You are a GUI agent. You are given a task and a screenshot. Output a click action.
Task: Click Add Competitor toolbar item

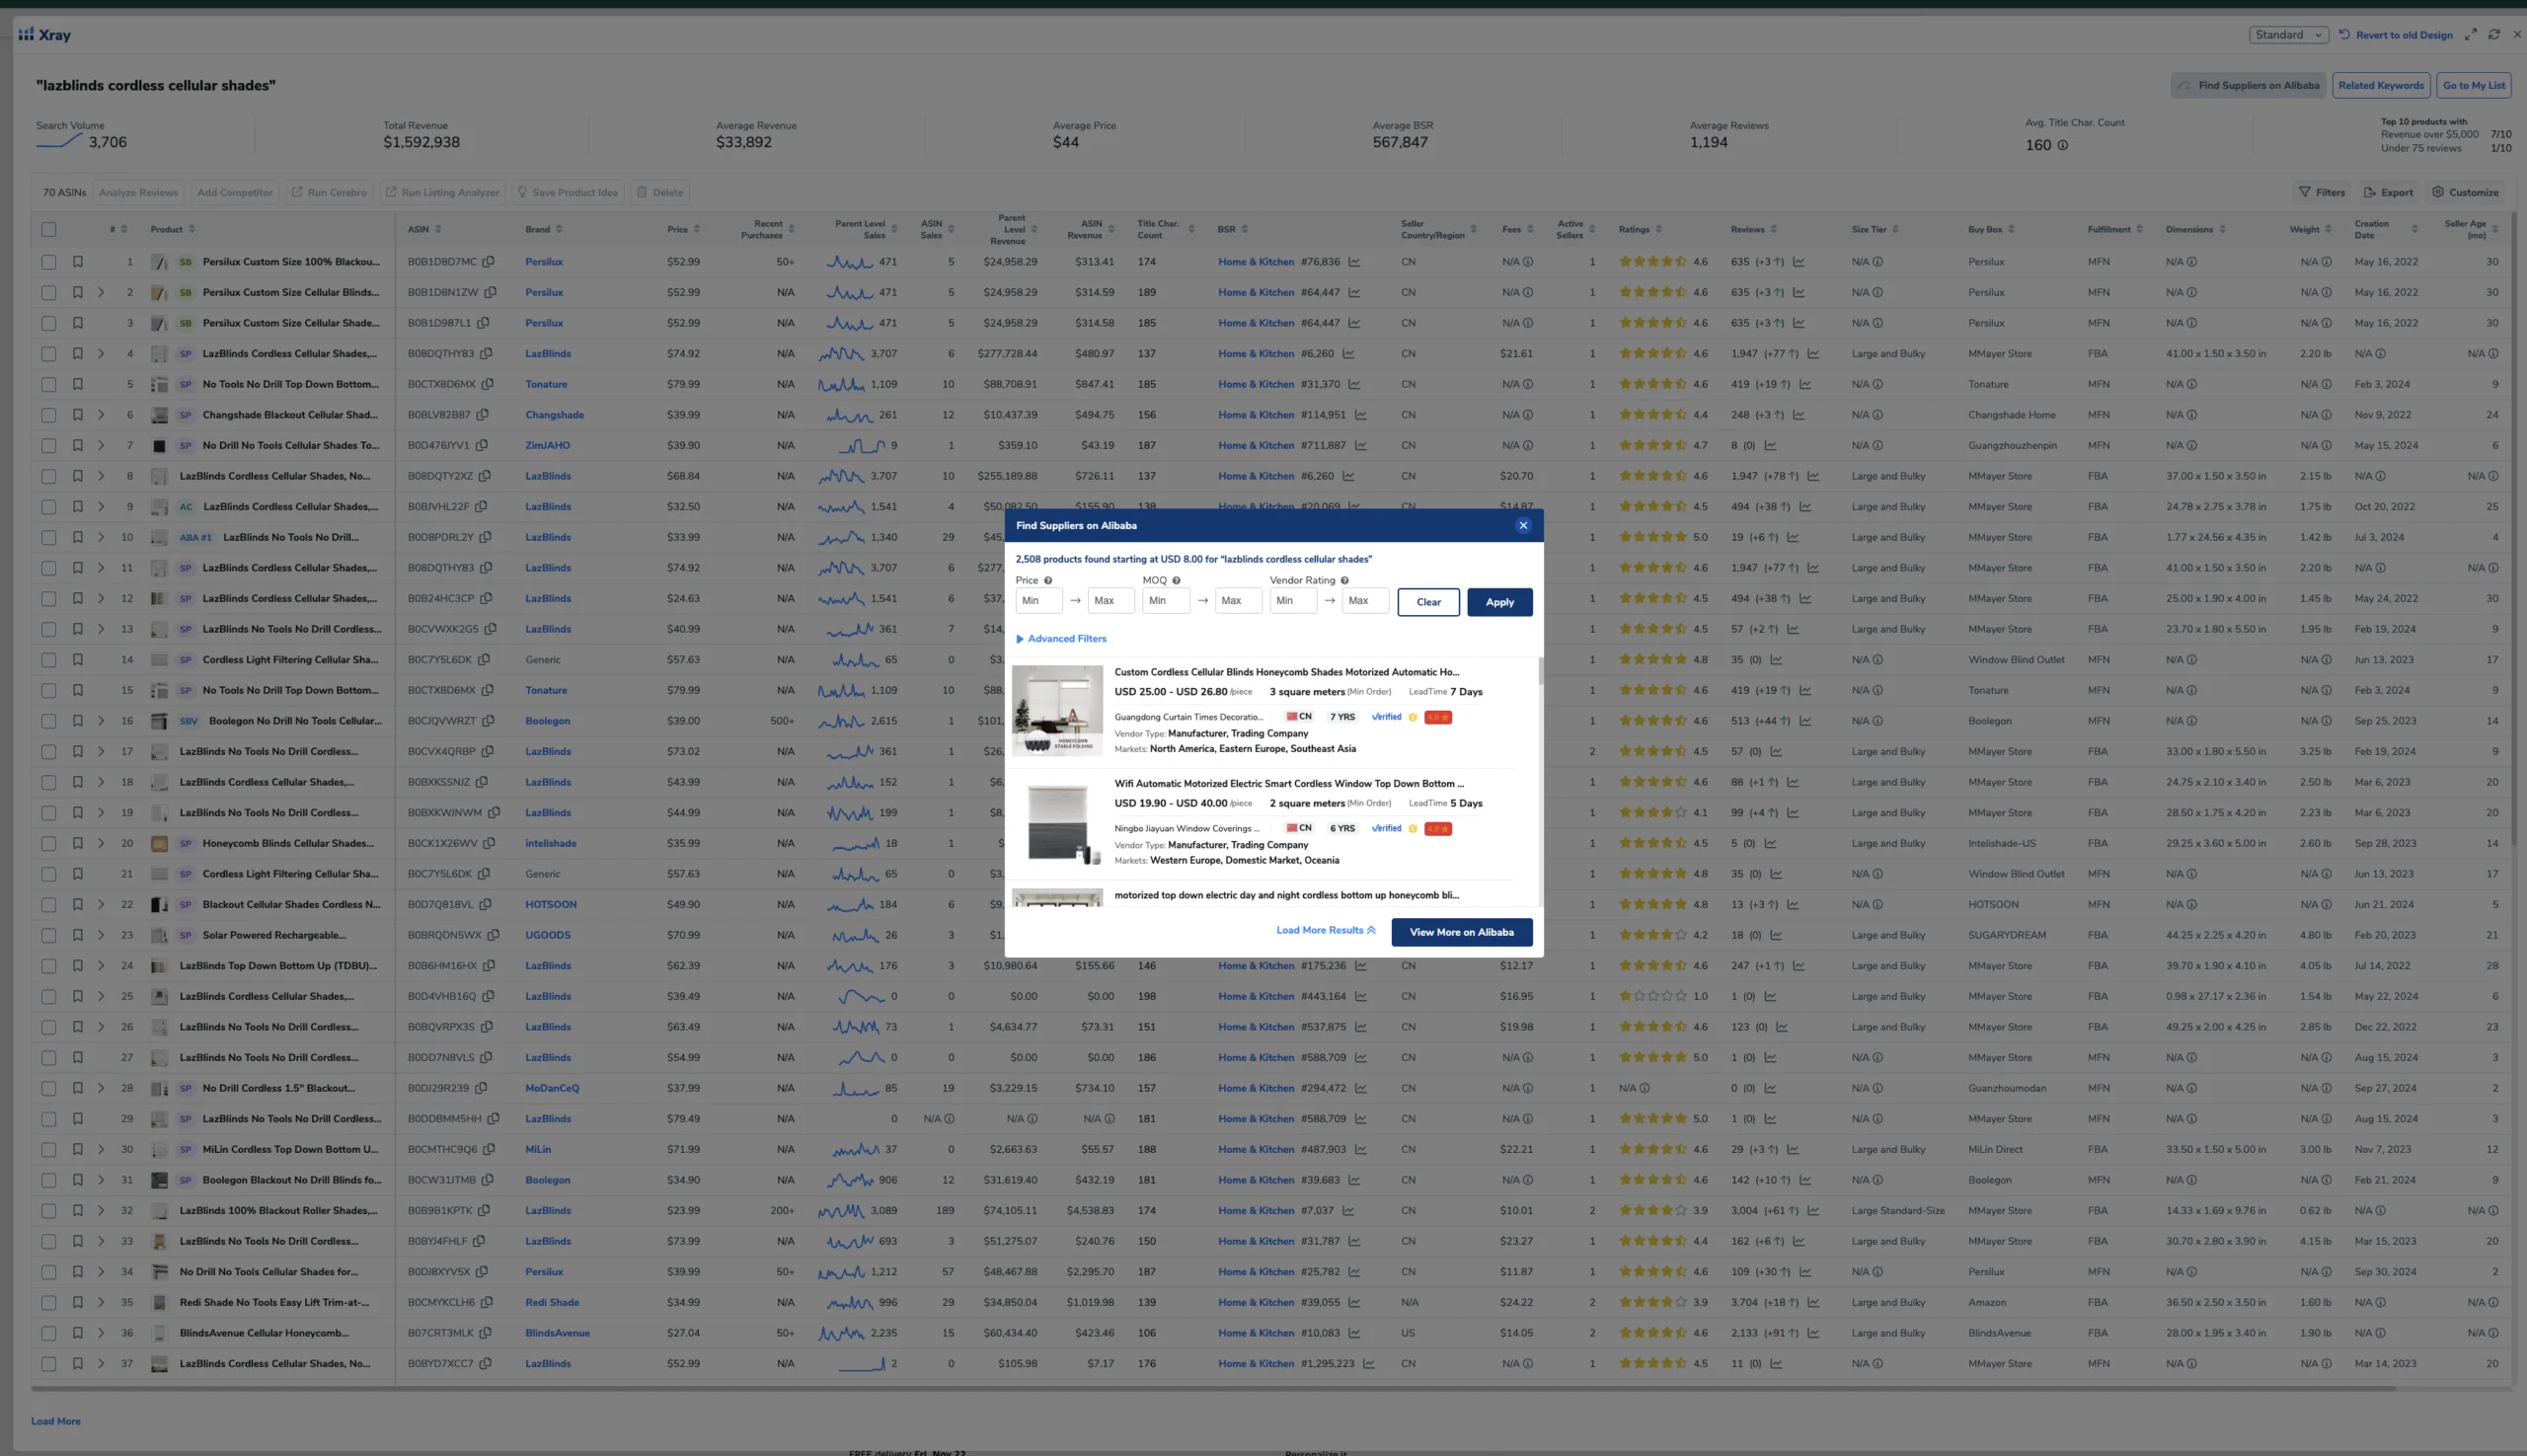(x=235, y=192)
